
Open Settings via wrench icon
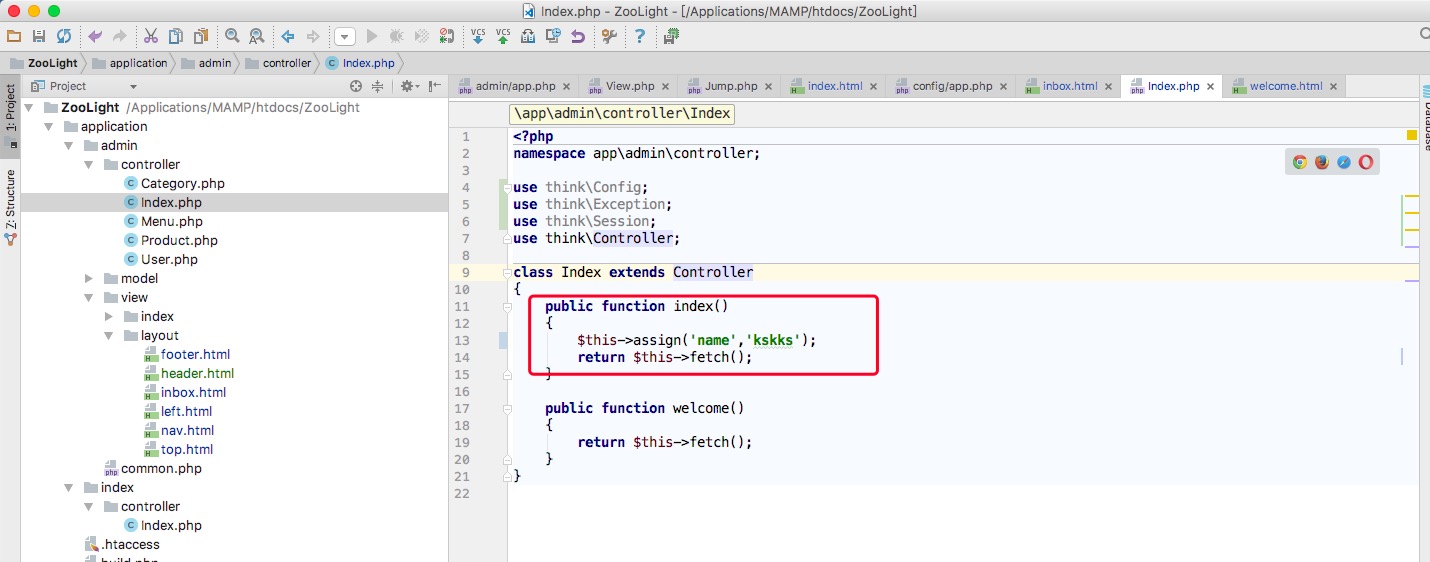pyautogui.click(x=608, y=36)
